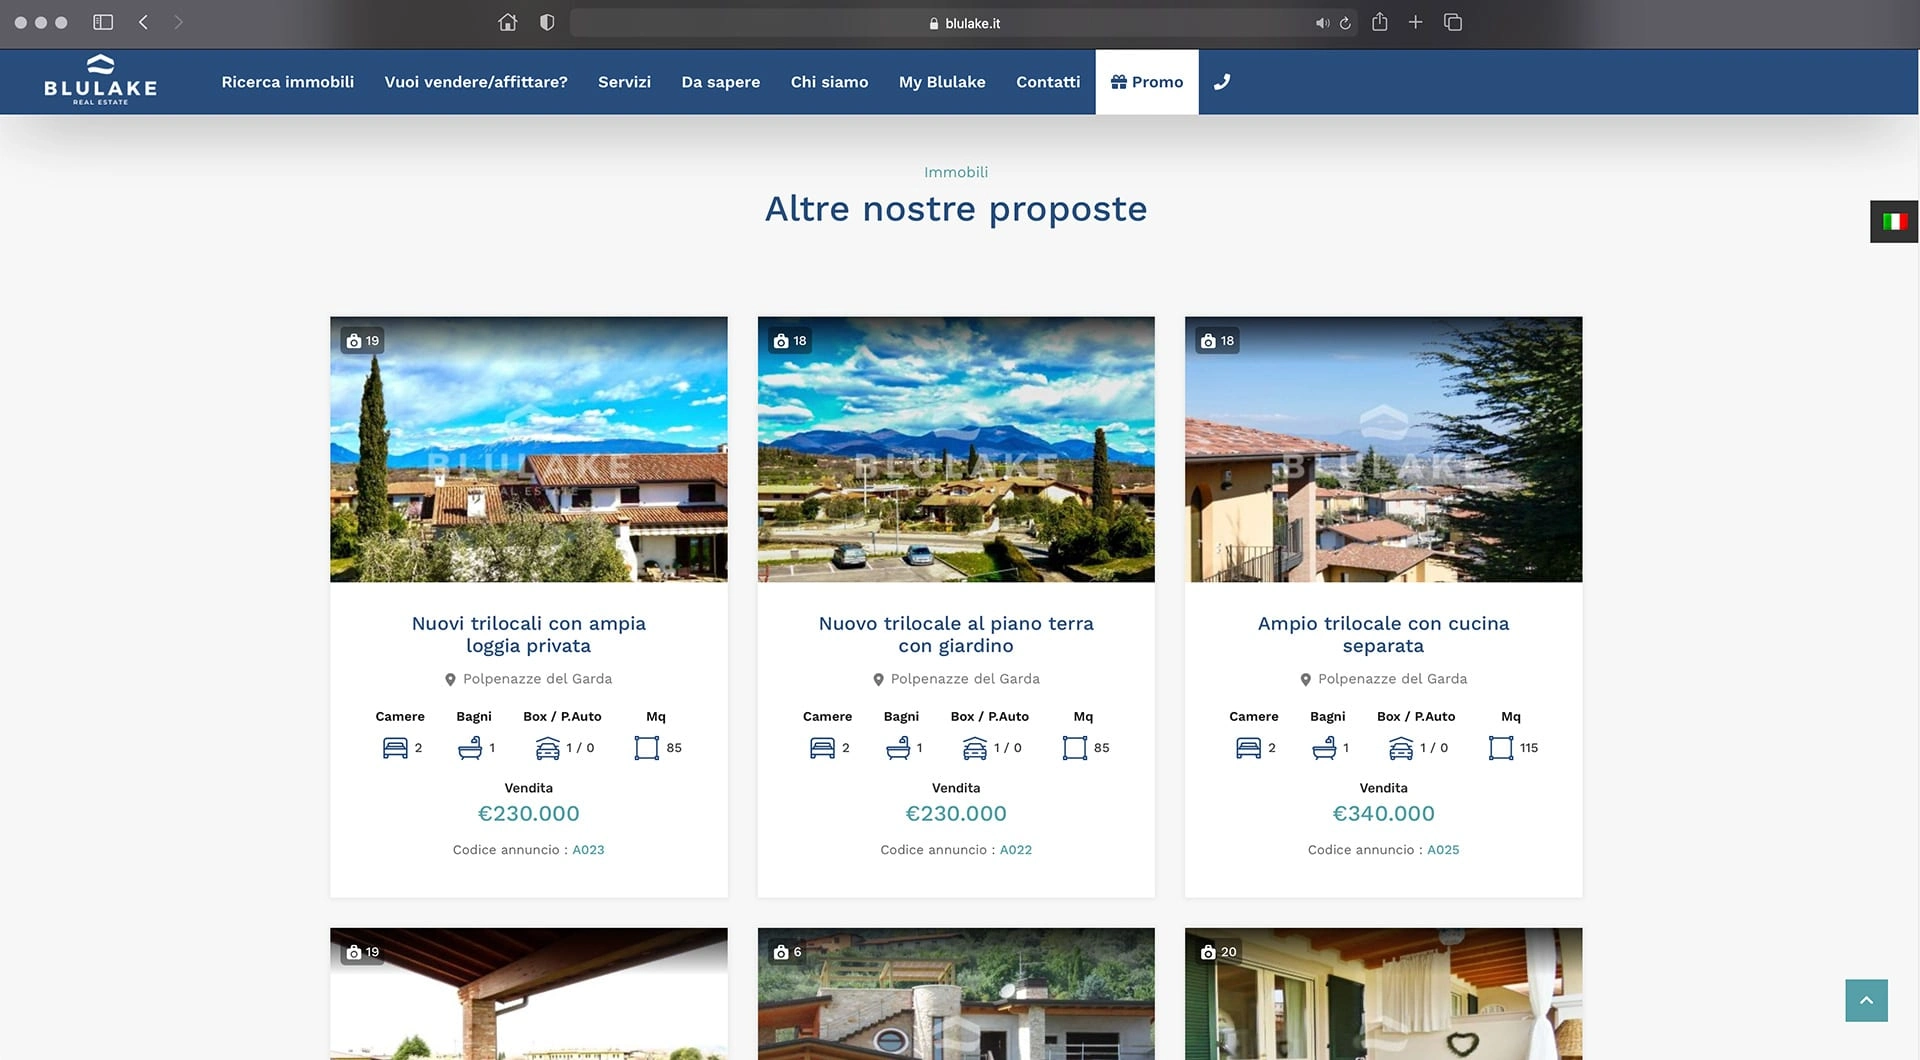Add a new tab with plus icon
This screenshot has height=1060, width=1920.
[1416, 22]
